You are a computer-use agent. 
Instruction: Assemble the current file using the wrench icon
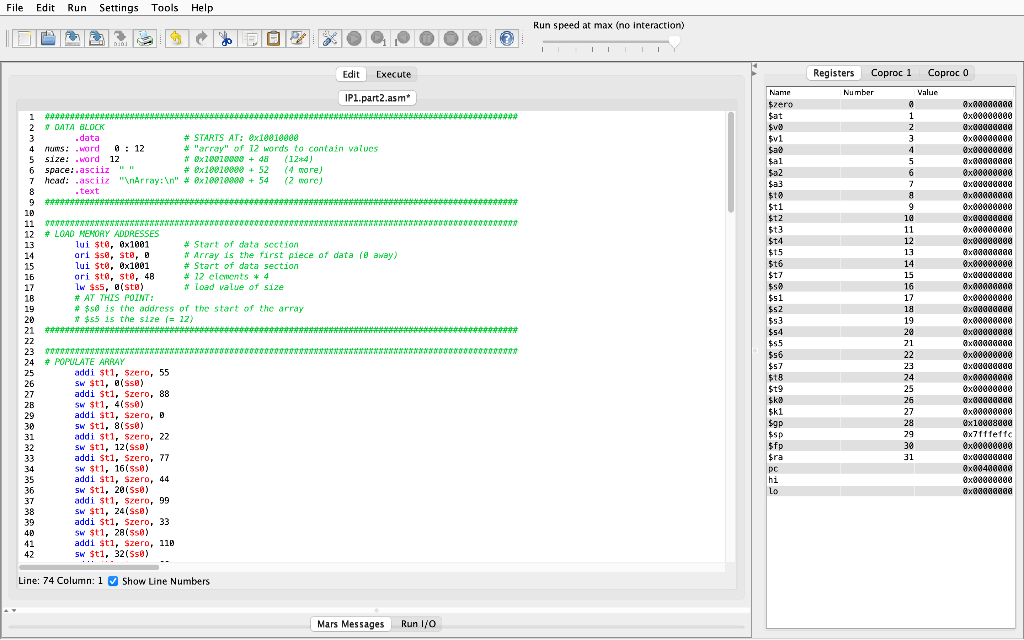click(328, 38)
